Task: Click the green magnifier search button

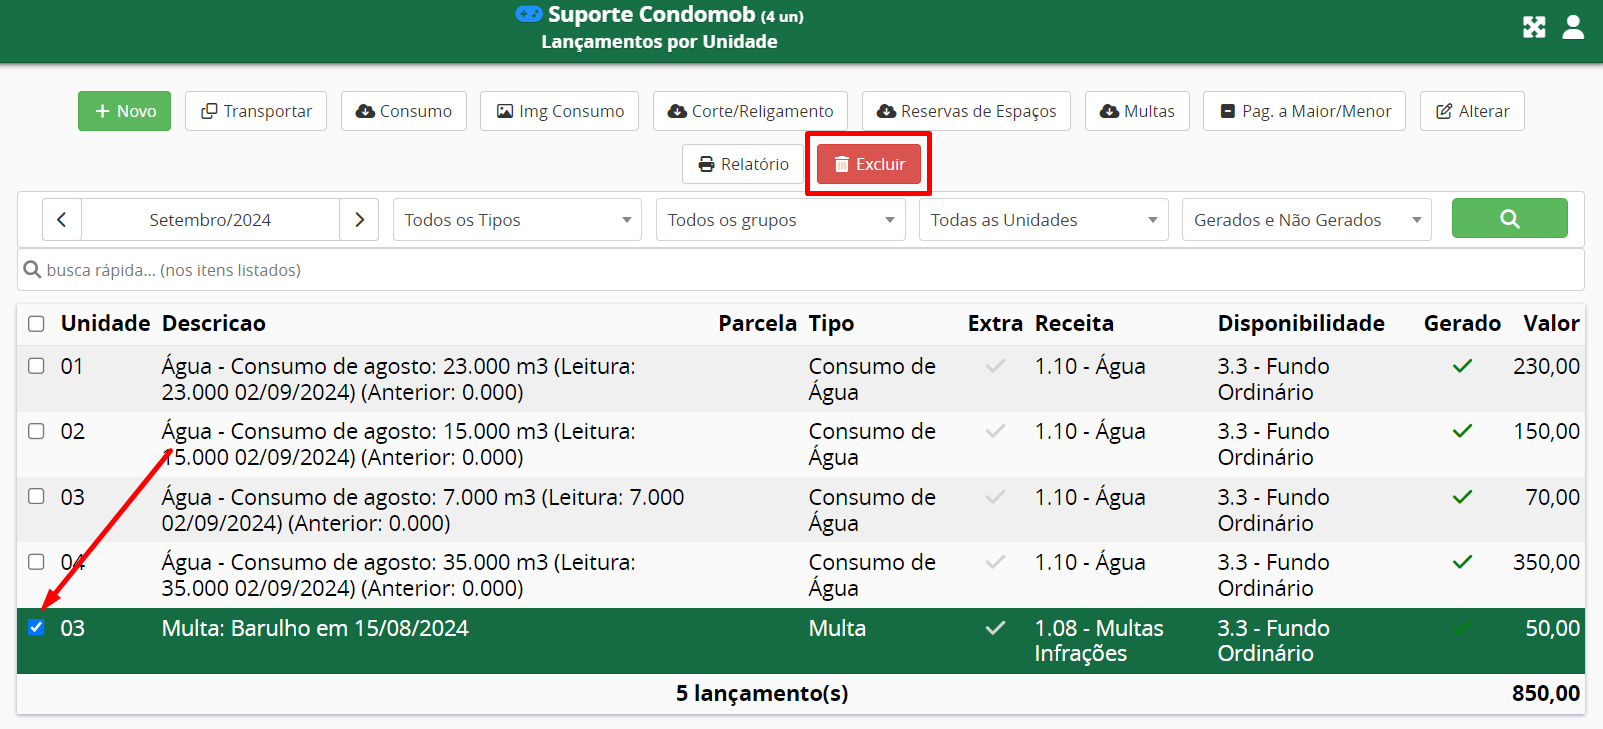Action: click(x=1509, y=218)
